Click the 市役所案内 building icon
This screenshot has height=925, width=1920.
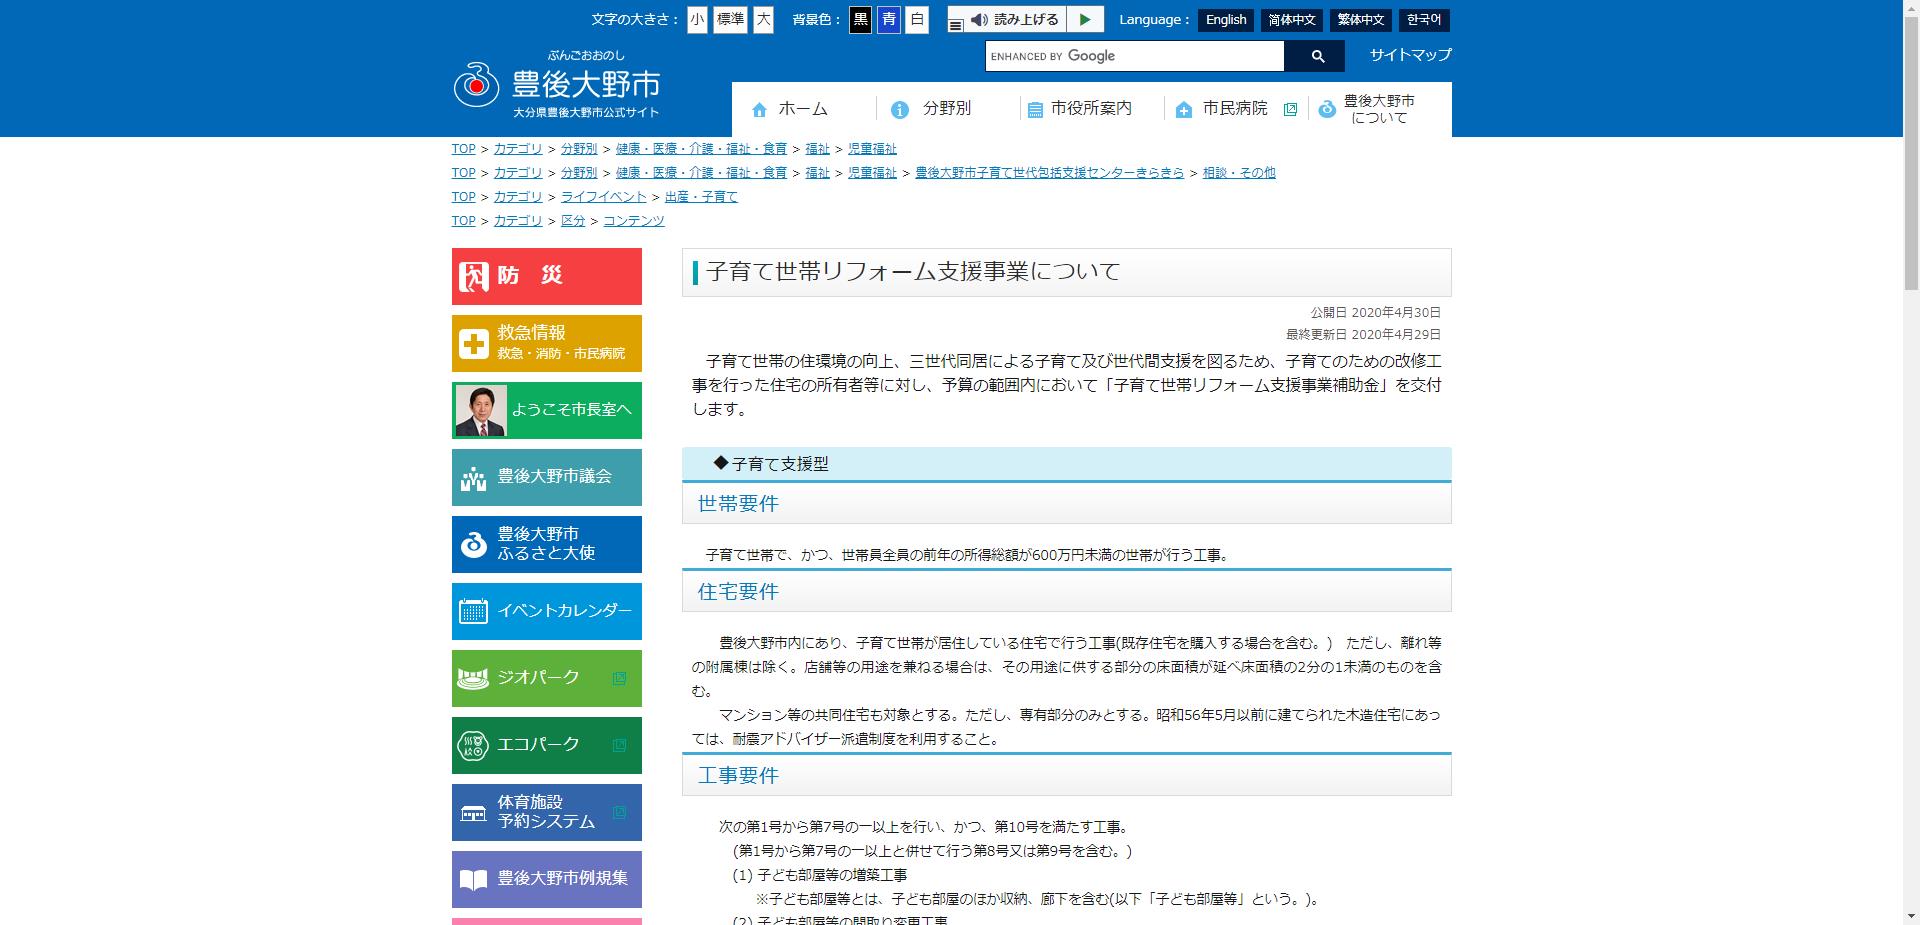click(x=1033, y=109)
